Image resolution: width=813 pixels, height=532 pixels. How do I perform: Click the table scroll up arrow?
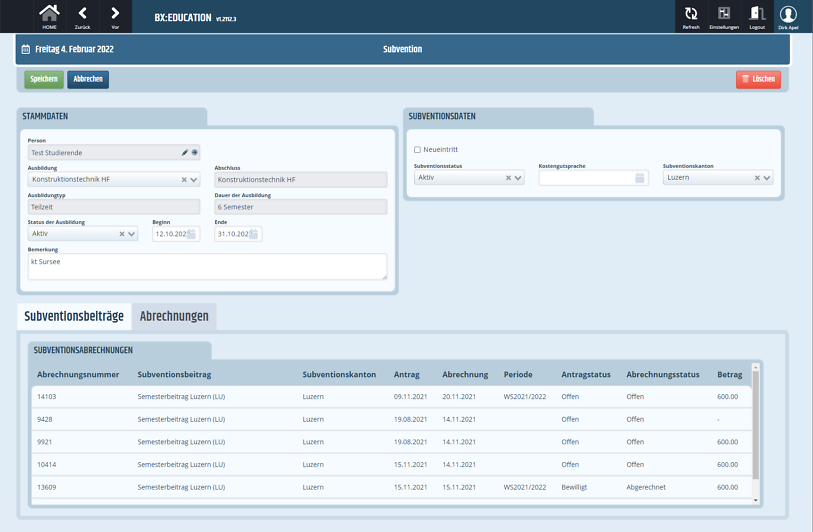755,367
